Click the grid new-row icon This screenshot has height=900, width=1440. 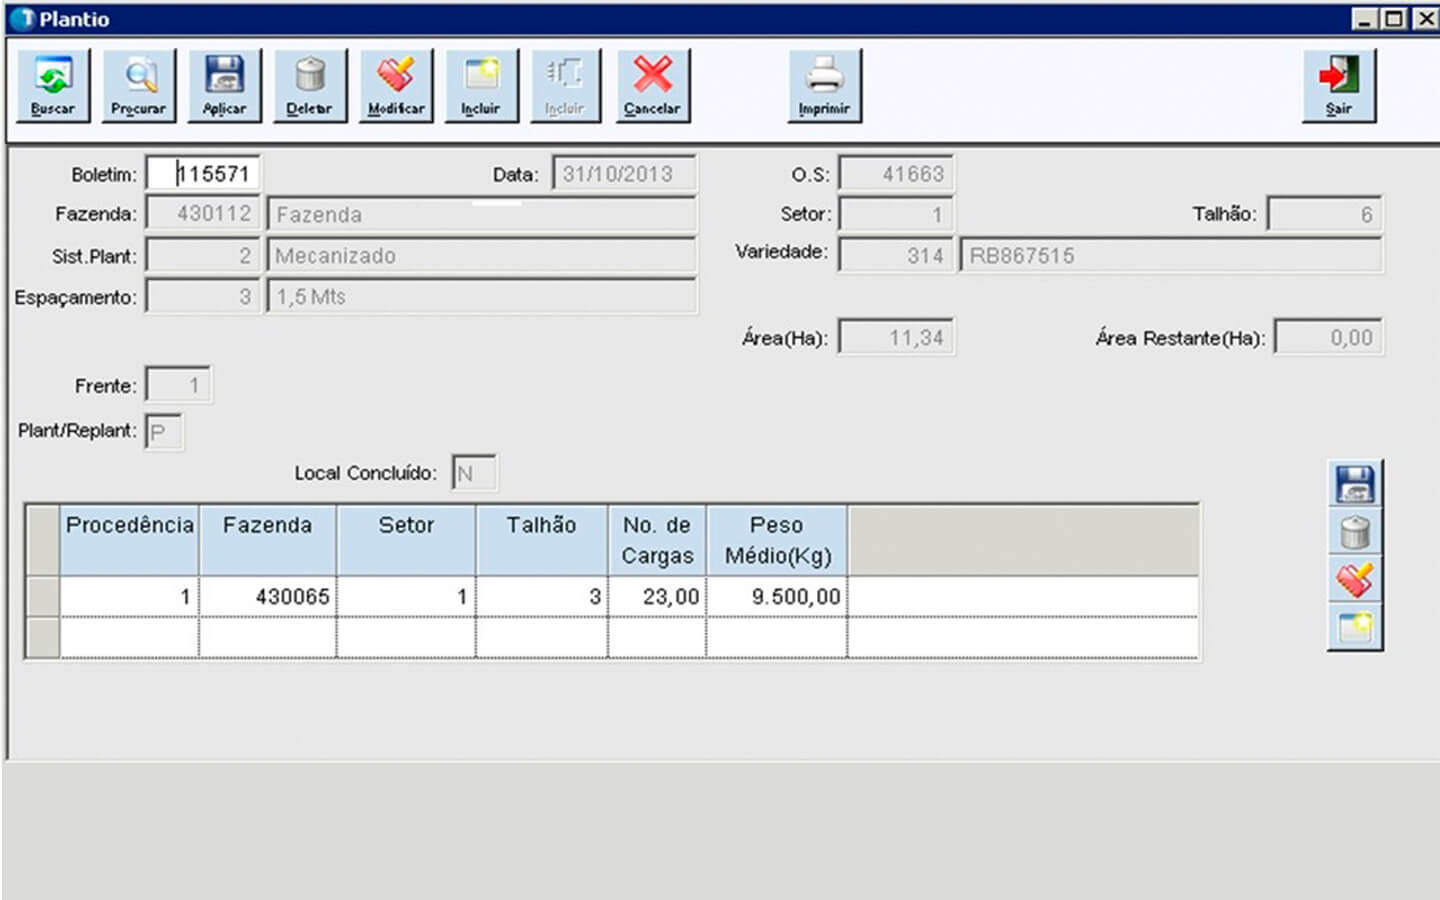pos(1355,628)
